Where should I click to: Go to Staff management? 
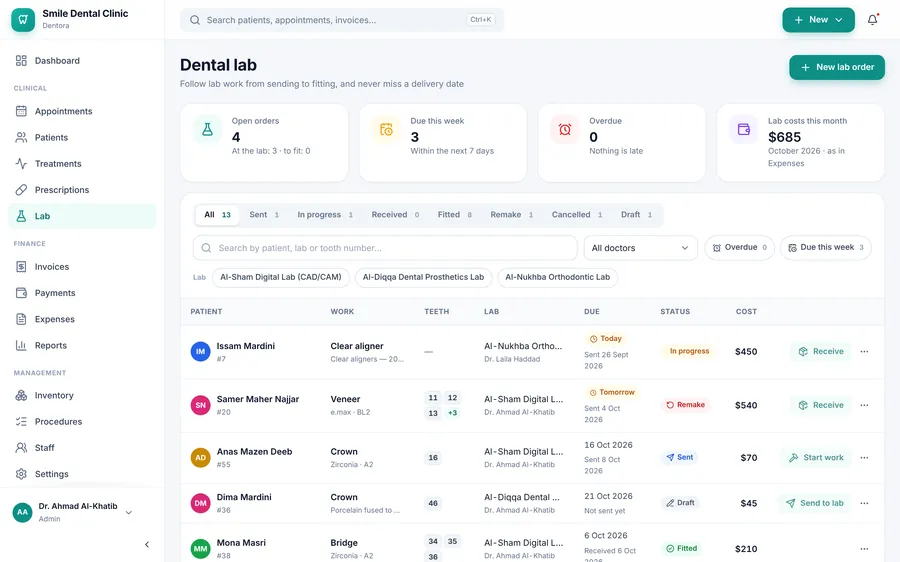pyautogui.click(x=82, y=448)
